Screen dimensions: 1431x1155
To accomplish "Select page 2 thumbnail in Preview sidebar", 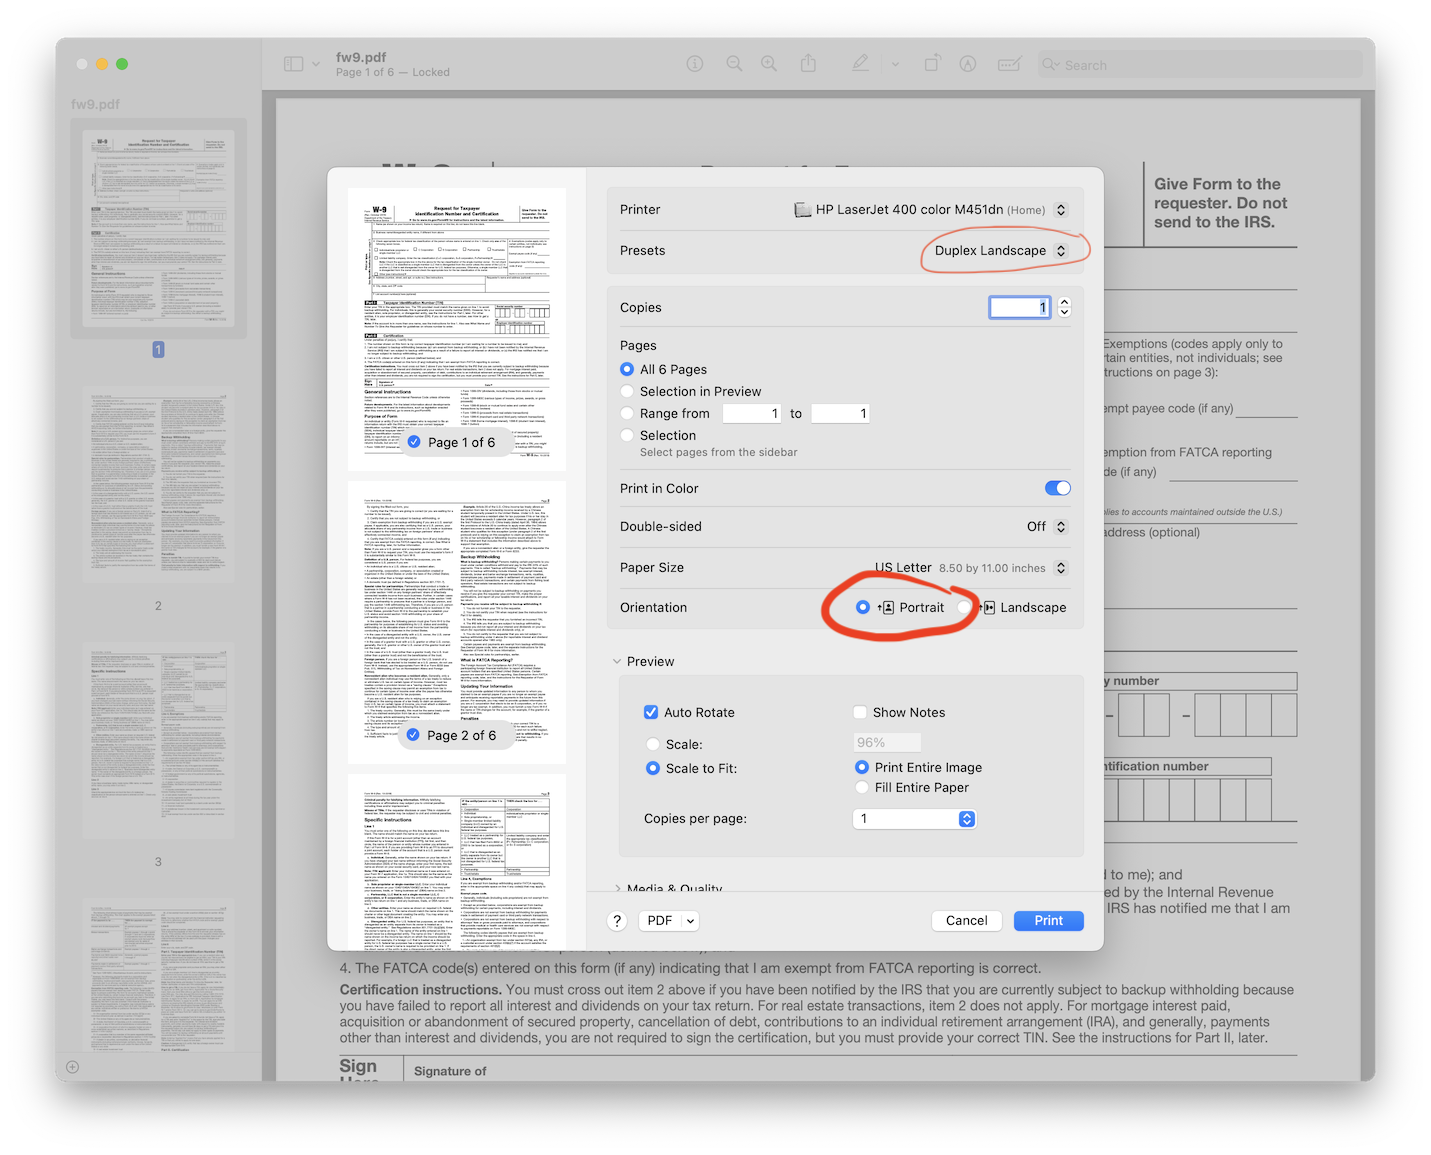I will 158,484.
